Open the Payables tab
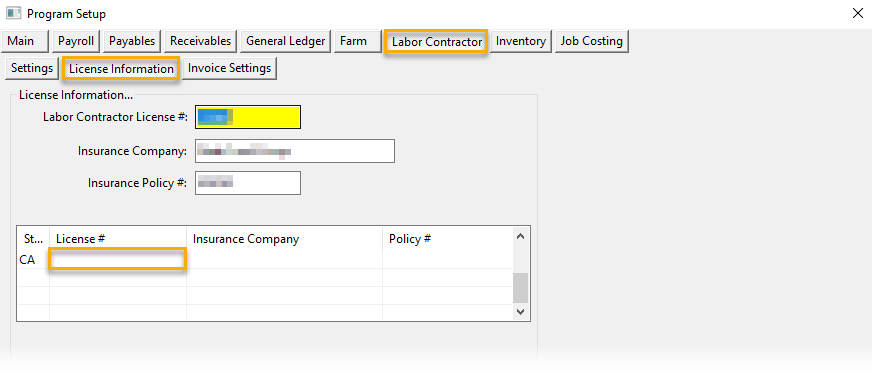Viewport: 872px width, 374px height. (x=132, y=41)
